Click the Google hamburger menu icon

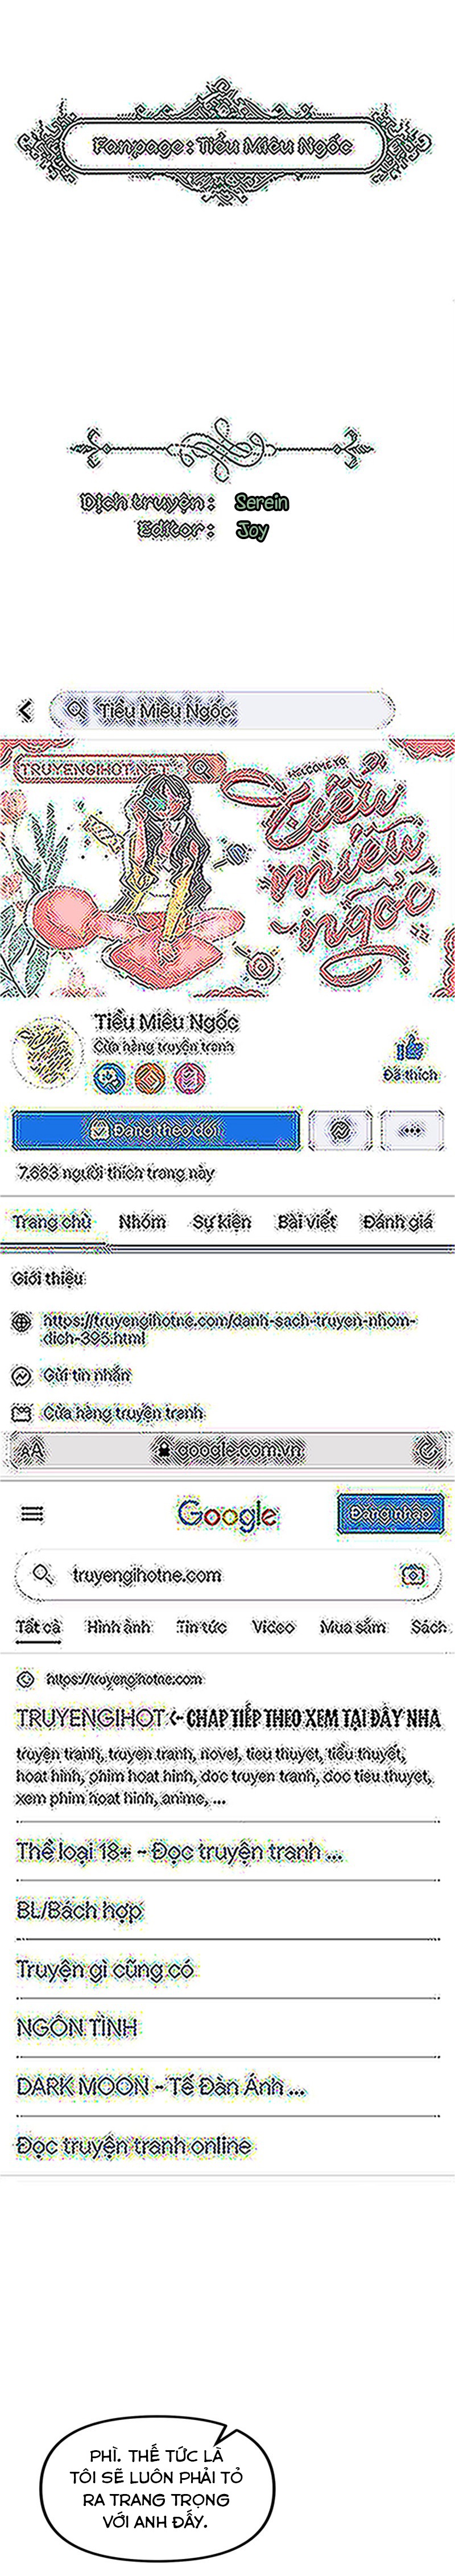pyautogui.click(x=32, y=1514)
